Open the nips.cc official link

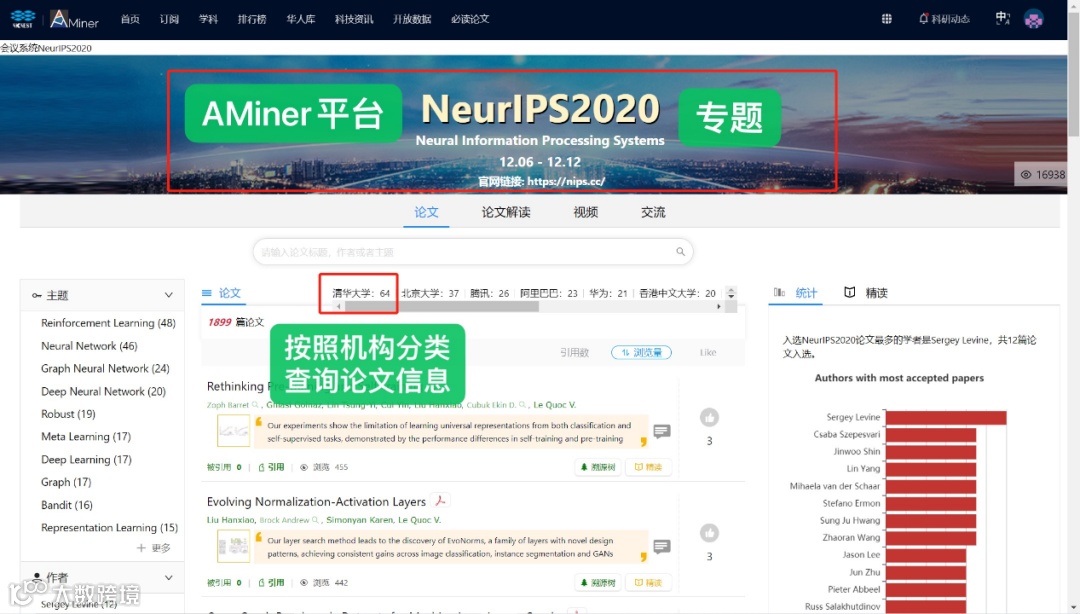tap(566, 182)
